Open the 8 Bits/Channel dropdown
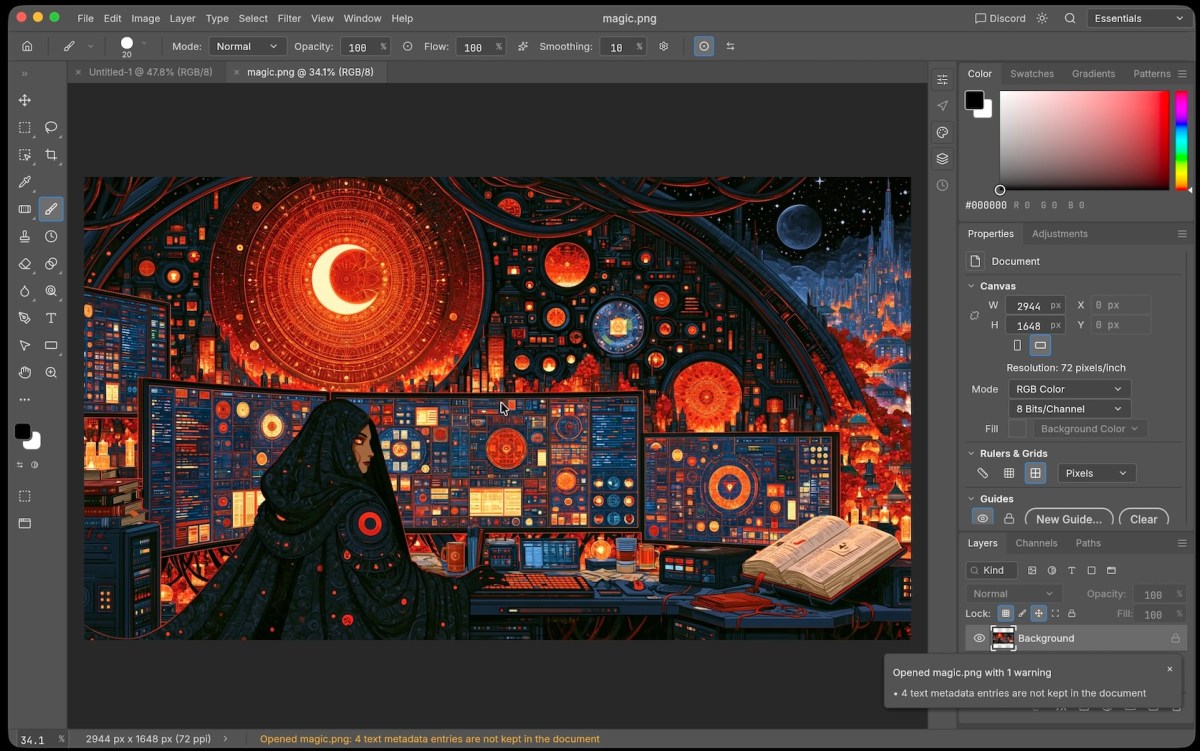The height and width of the screenshot is (751, 1200). (1069, 409)
